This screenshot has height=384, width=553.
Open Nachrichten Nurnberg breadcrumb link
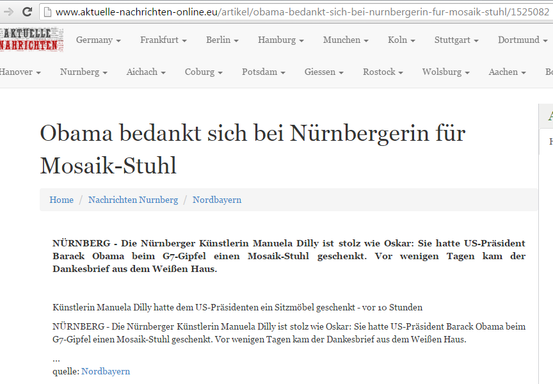[133, 200]
